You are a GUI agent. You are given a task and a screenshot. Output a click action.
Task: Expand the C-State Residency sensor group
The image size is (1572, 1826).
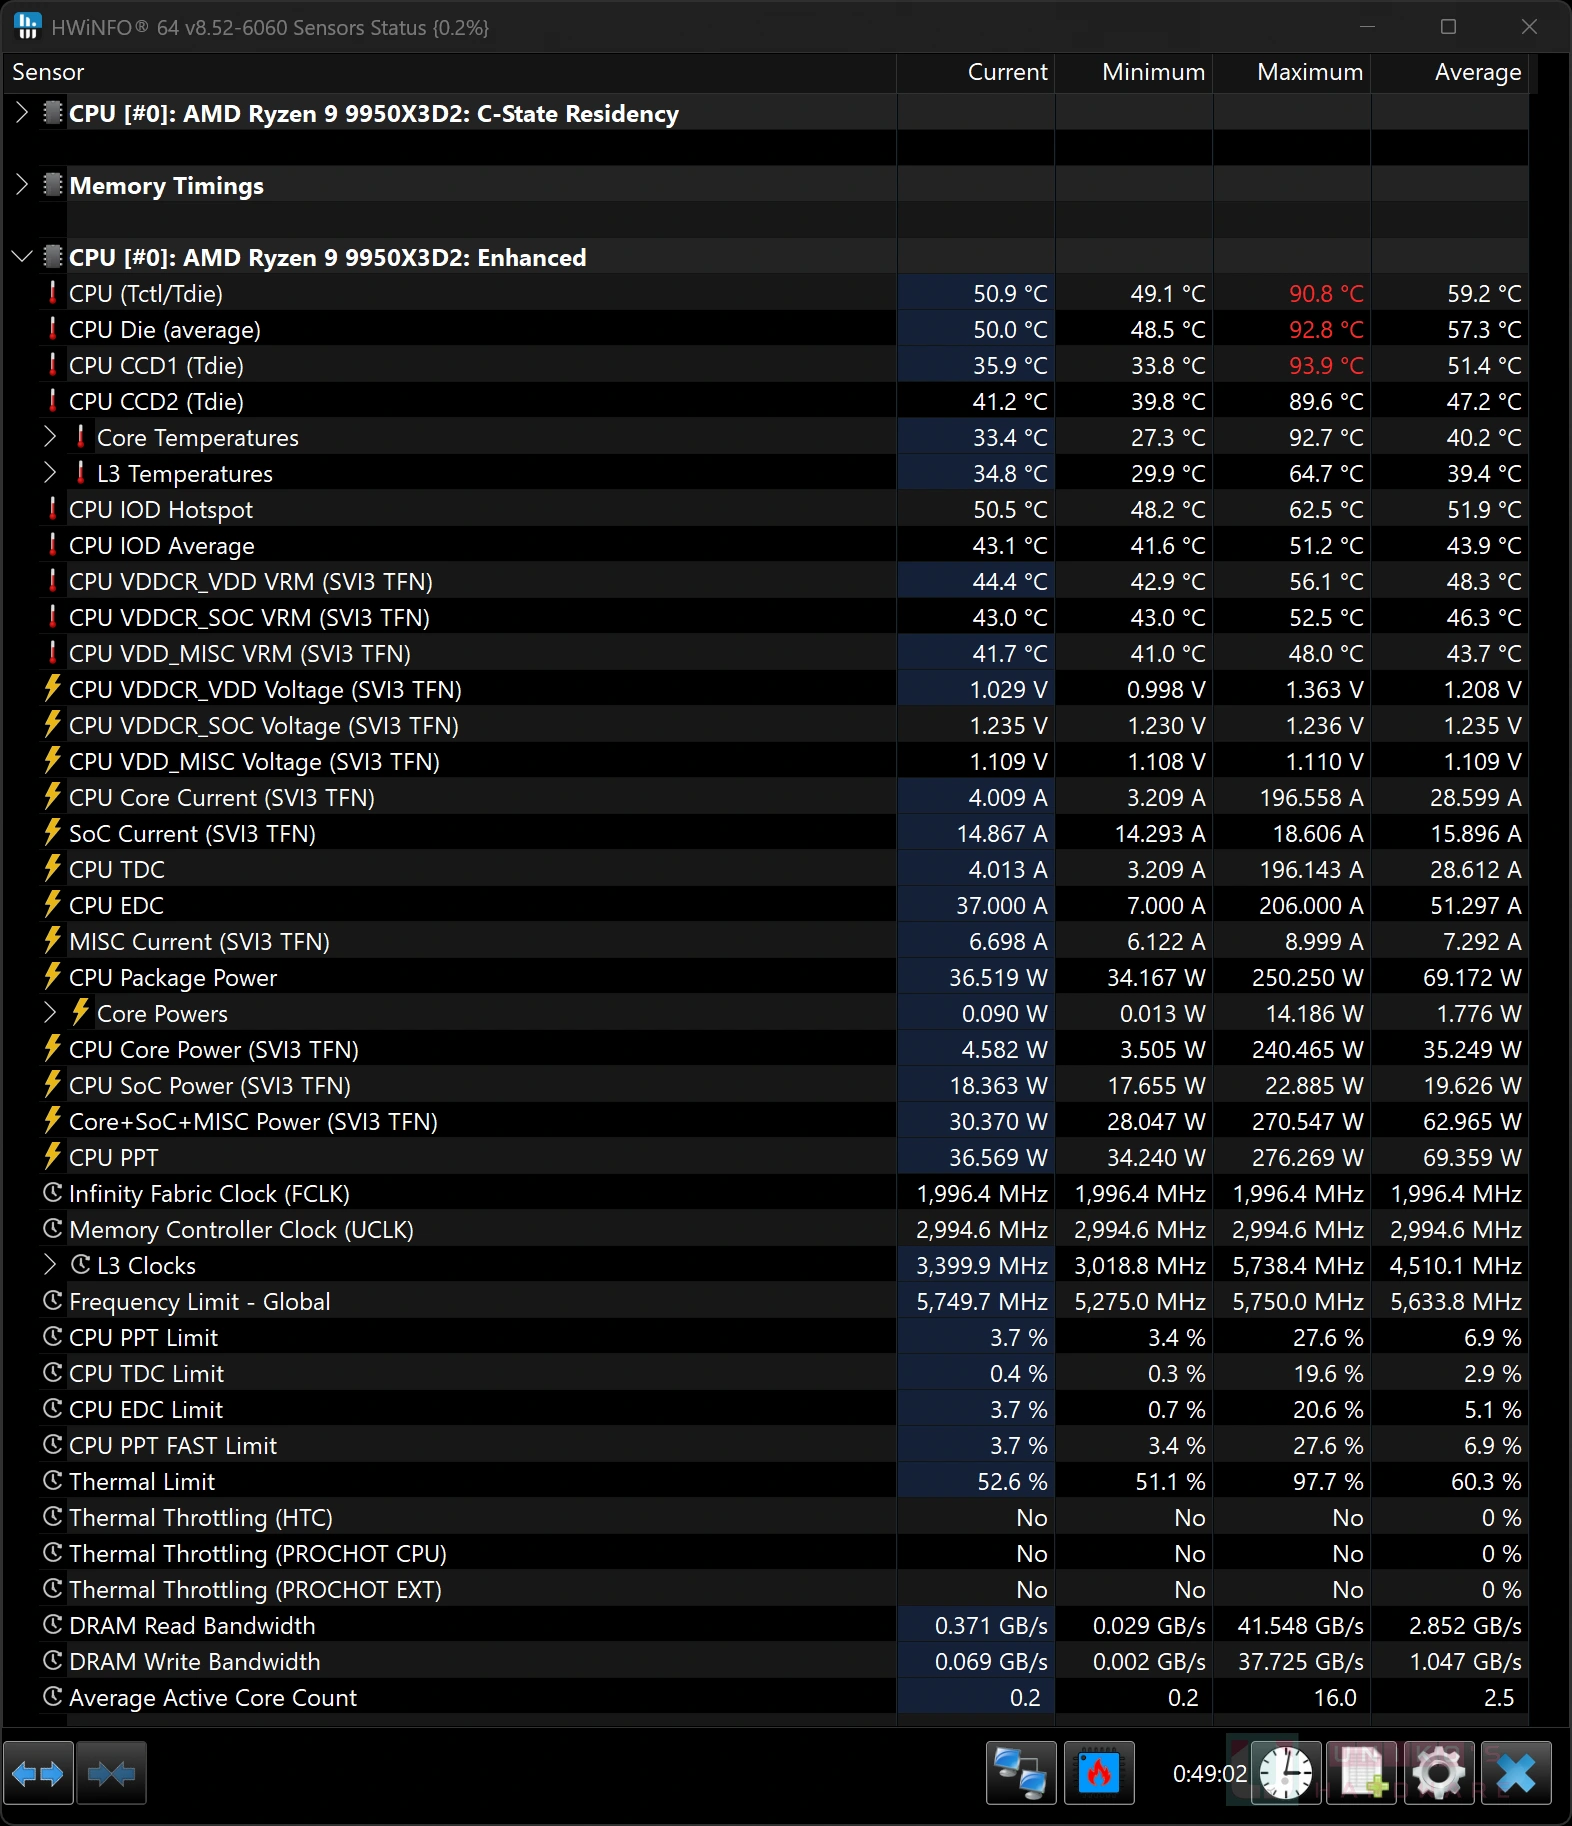coord(22,113)
